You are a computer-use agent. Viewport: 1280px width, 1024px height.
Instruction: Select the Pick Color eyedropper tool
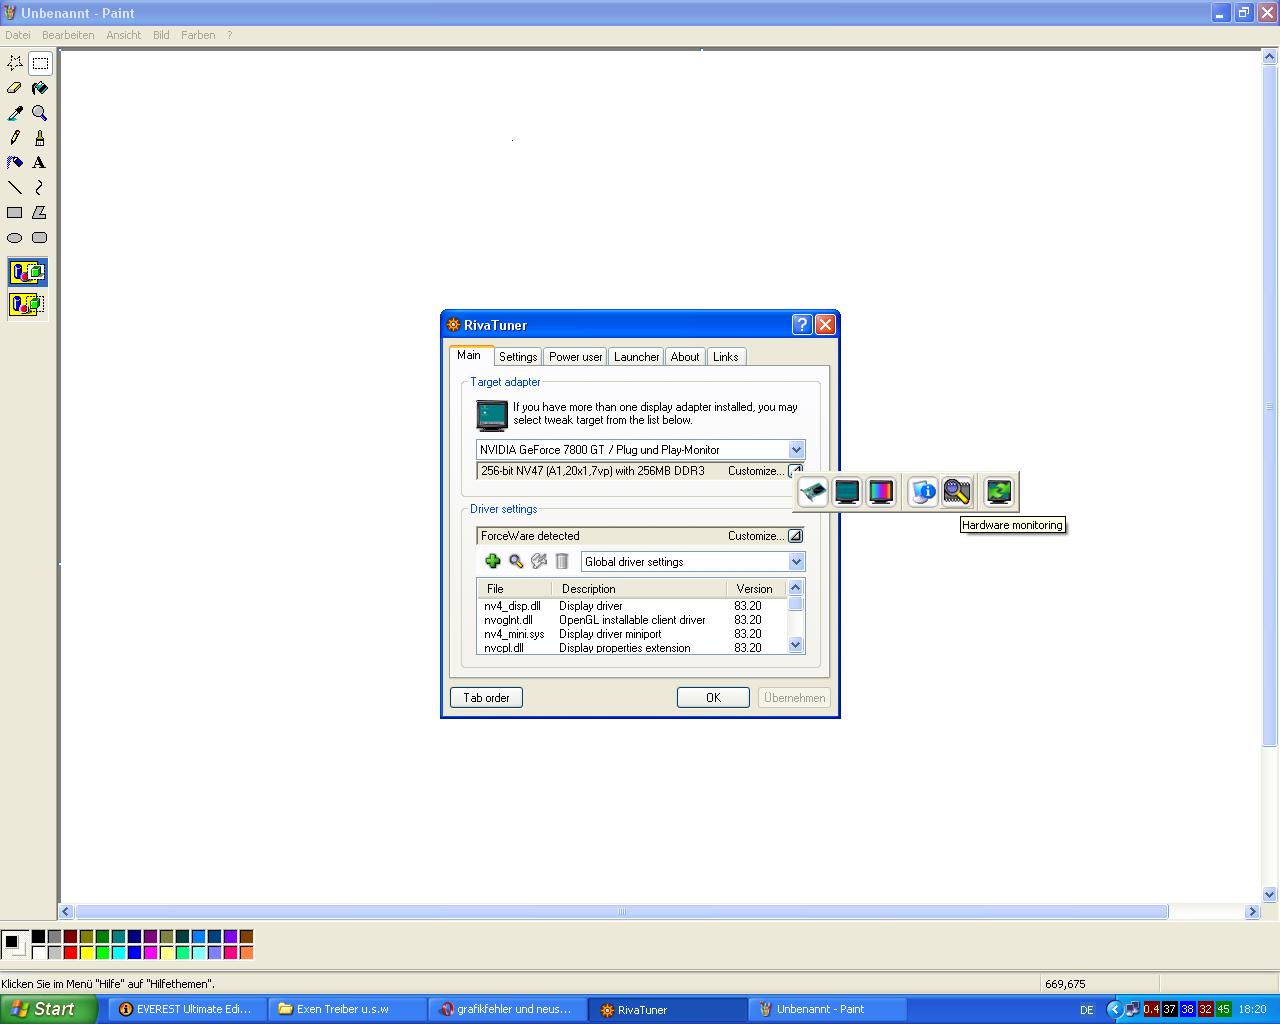tap(15, 113)
